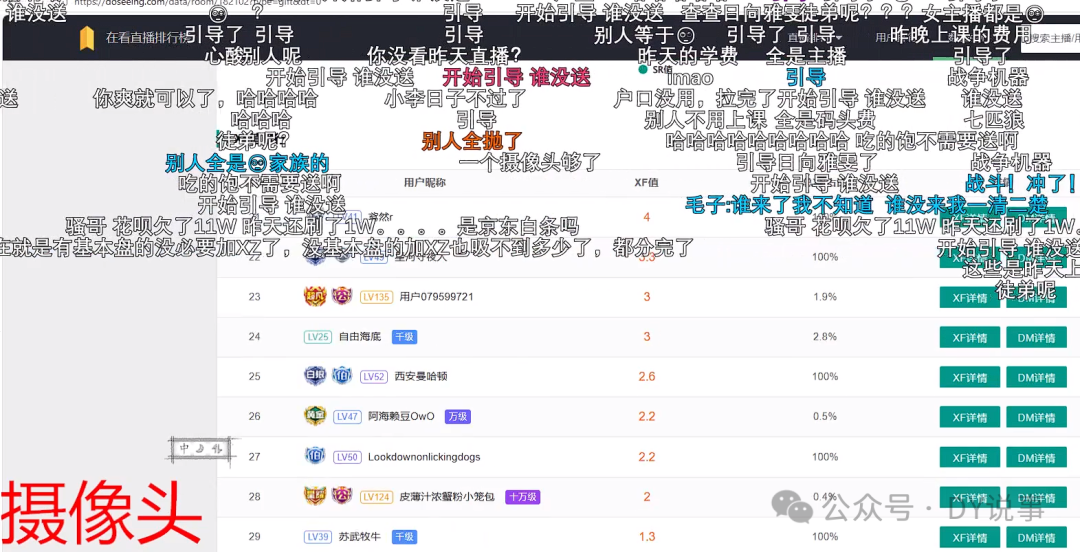Click the LV47 level tag
Viewport: 1080px width, 552px height.
click(347, 417)
